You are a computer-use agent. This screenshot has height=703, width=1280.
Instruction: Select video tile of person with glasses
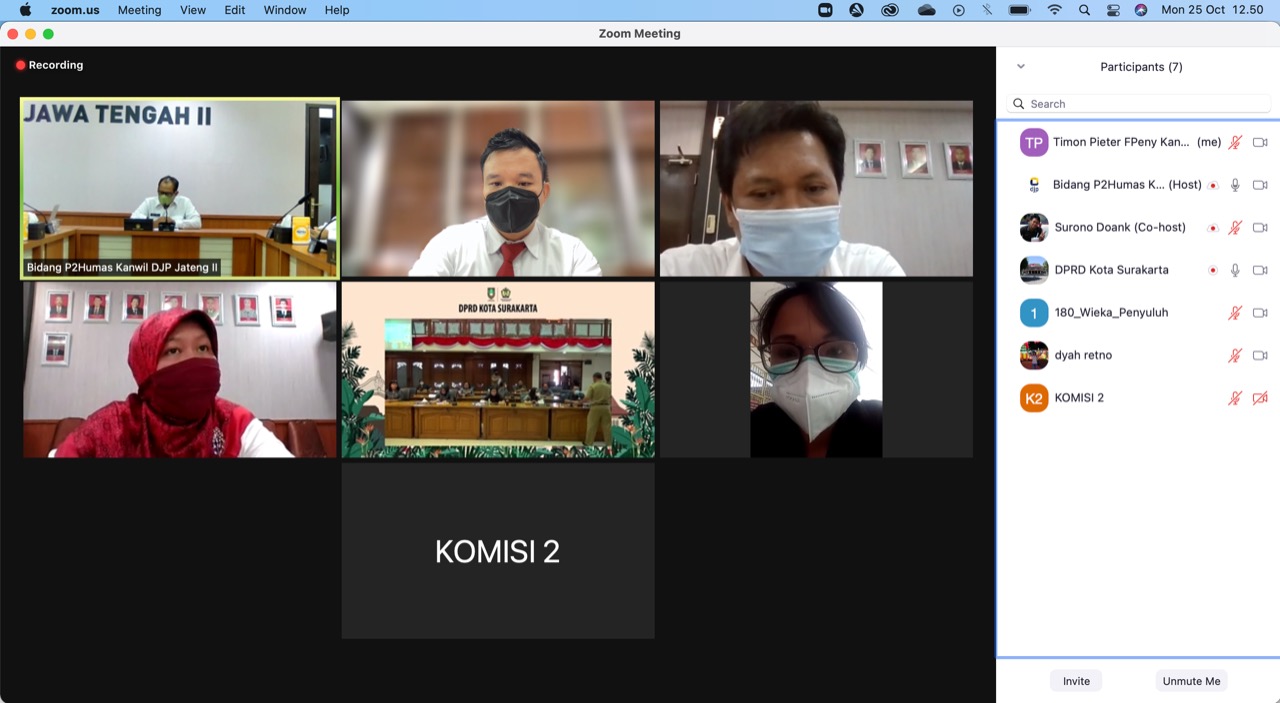[x=816, y=370]
